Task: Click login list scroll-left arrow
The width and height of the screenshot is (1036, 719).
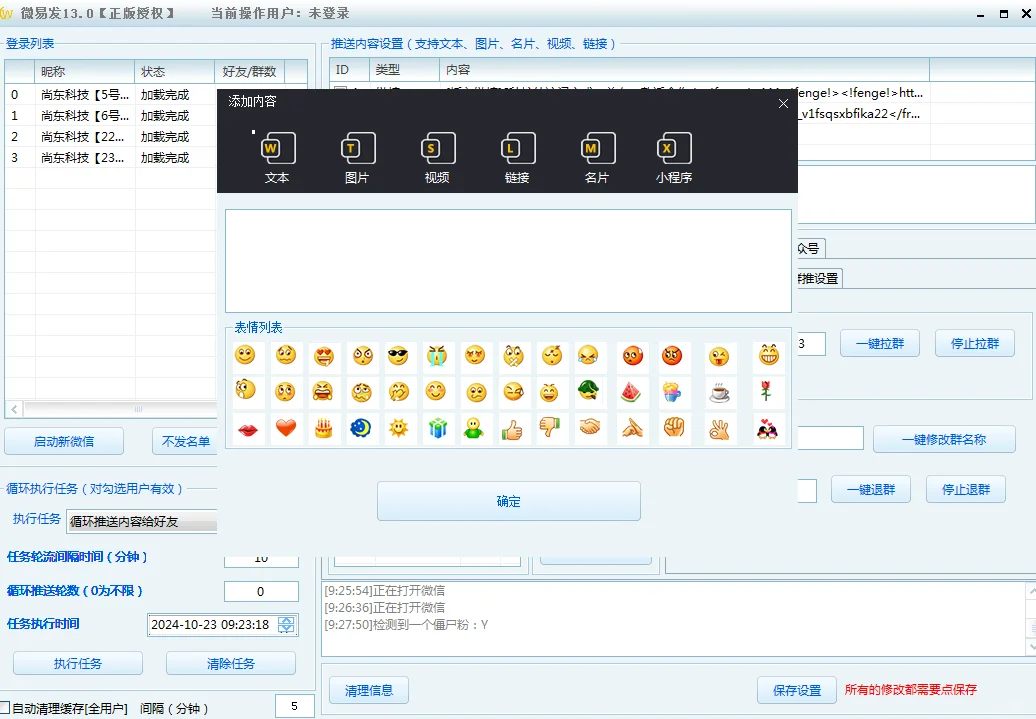Action: pos(14,409)
